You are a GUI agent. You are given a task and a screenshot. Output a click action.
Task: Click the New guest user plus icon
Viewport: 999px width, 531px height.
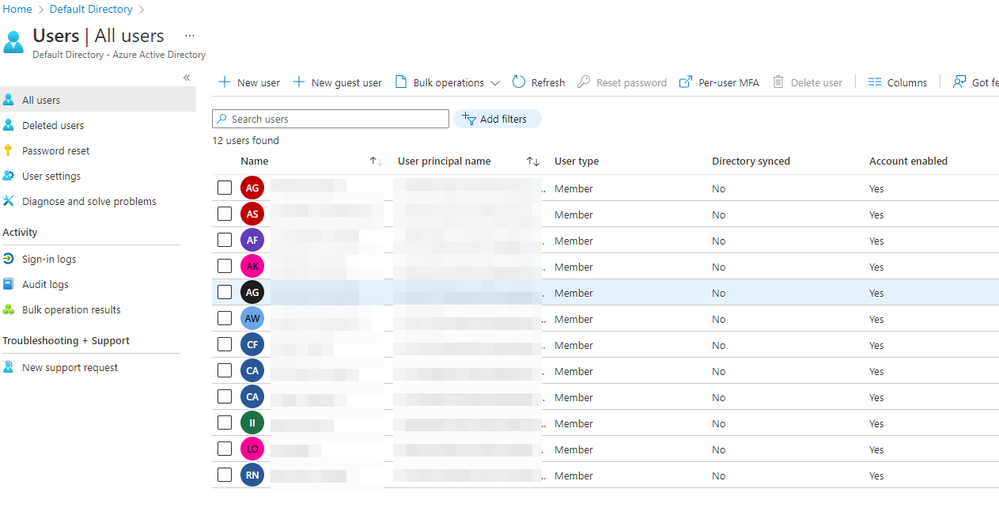[x=299, y=82]
